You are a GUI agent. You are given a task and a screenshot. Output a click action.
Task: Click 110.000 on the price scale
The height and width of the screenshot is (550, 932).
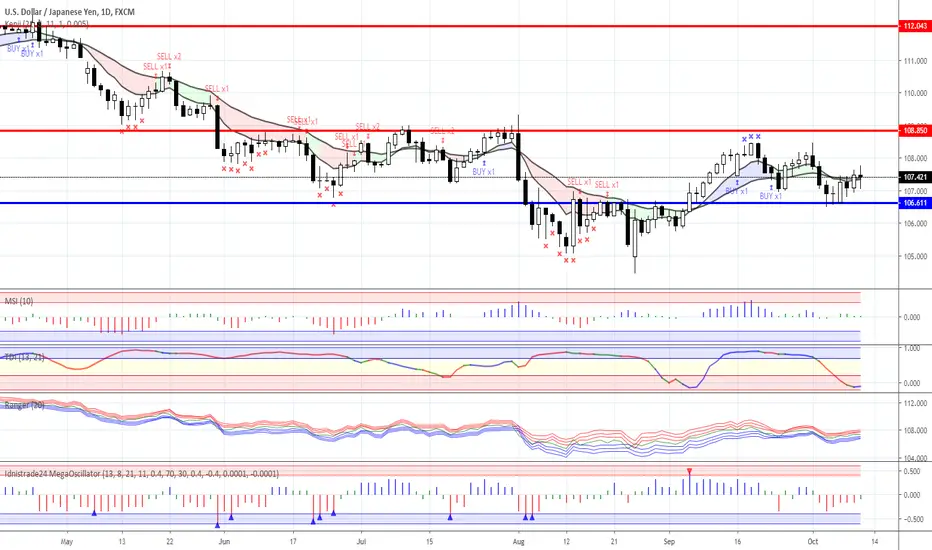tap(915, 93)
